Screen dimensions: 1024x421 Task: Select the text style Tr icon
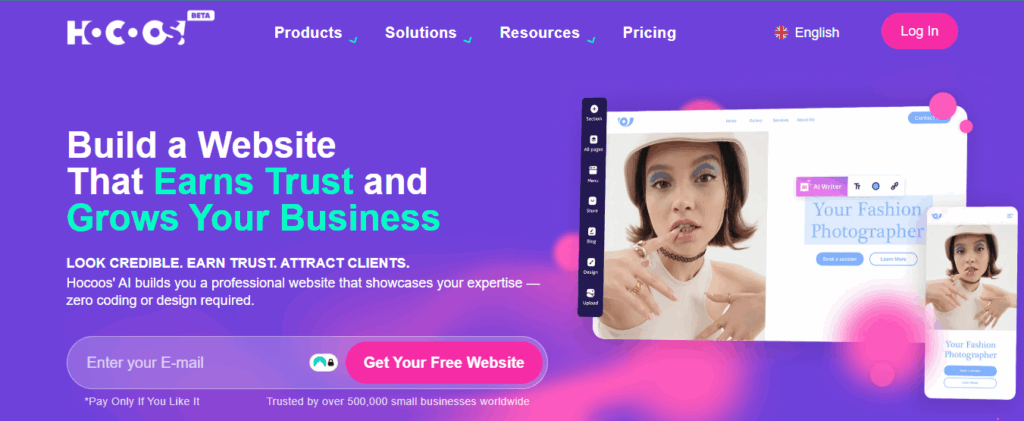[857, 186]
